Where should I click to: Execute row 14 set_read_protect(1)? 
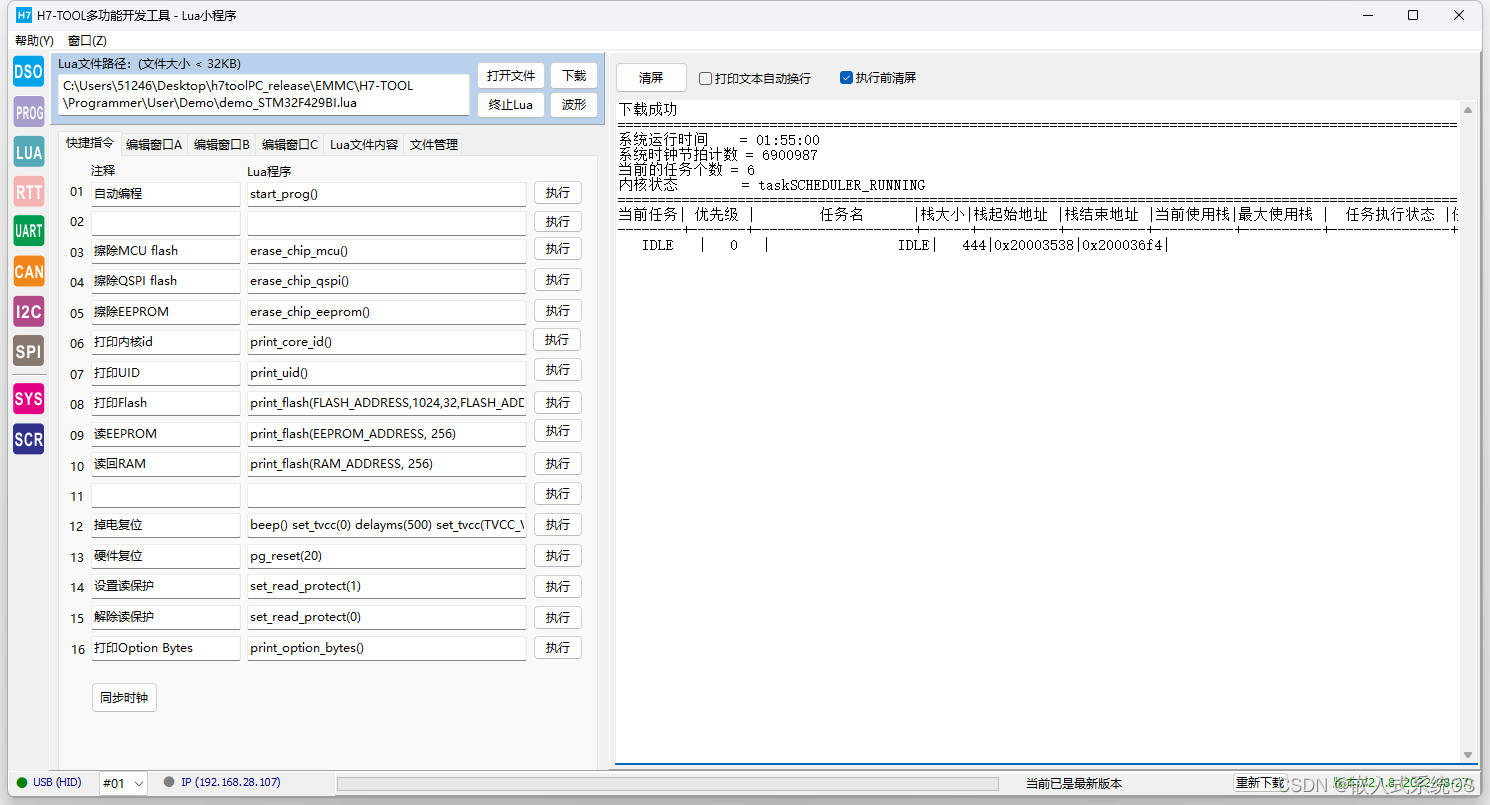tap(558, 587)
